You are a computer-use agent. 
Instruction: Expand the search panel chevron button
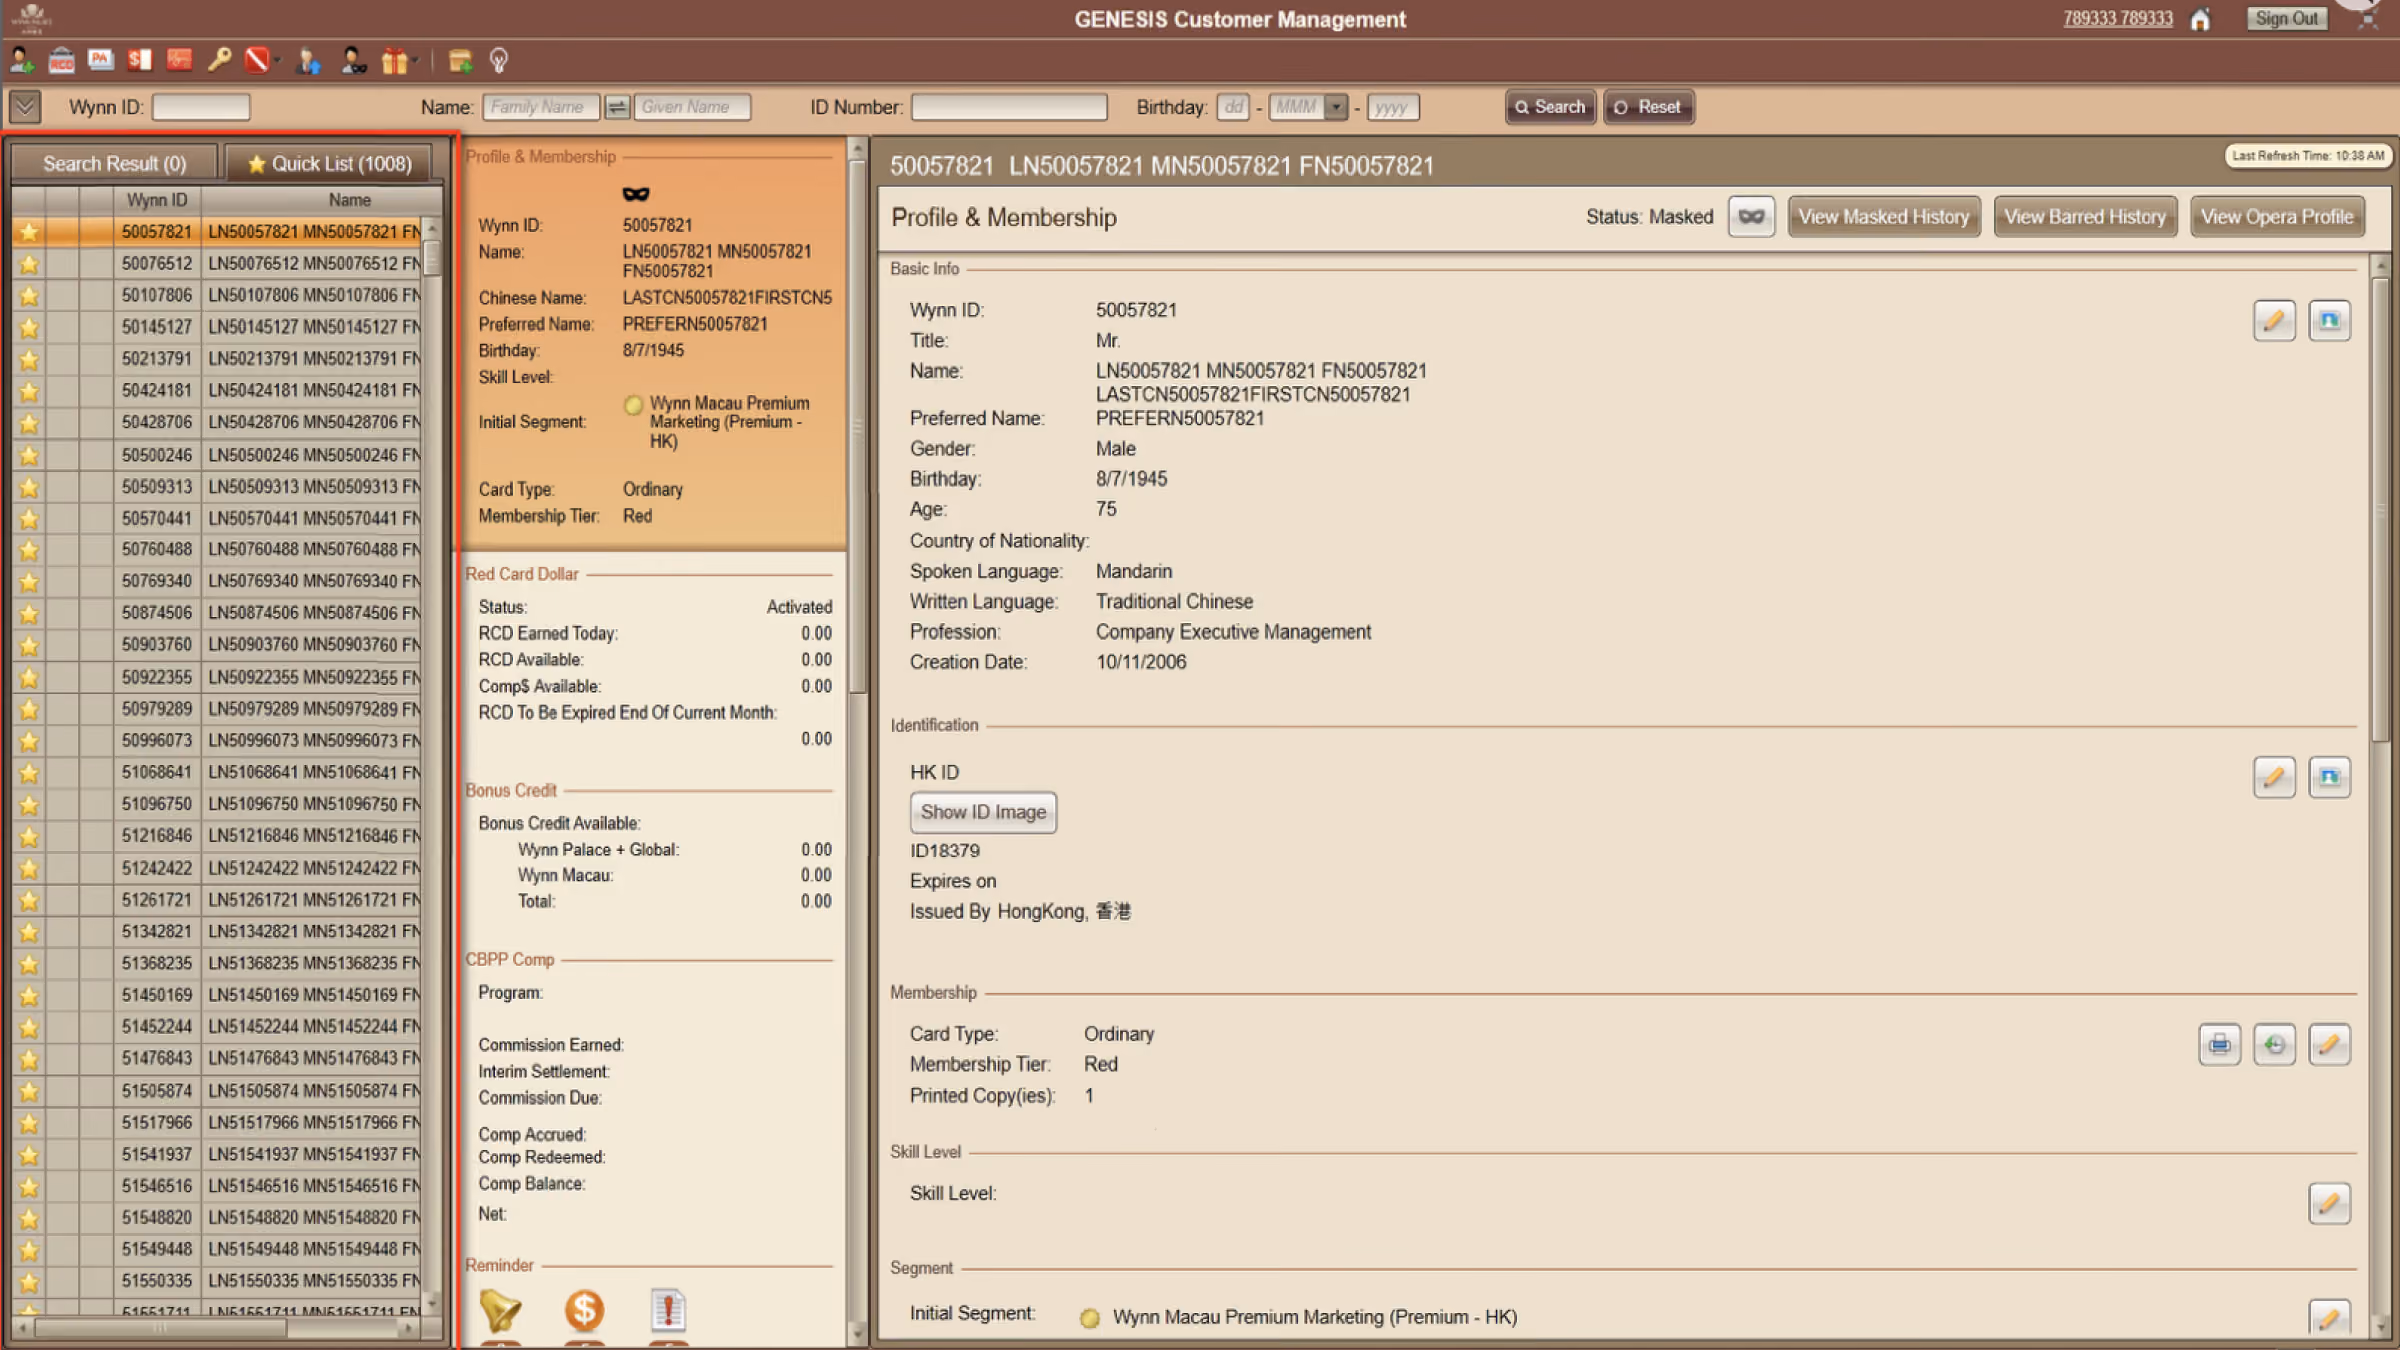click(25, 106)
